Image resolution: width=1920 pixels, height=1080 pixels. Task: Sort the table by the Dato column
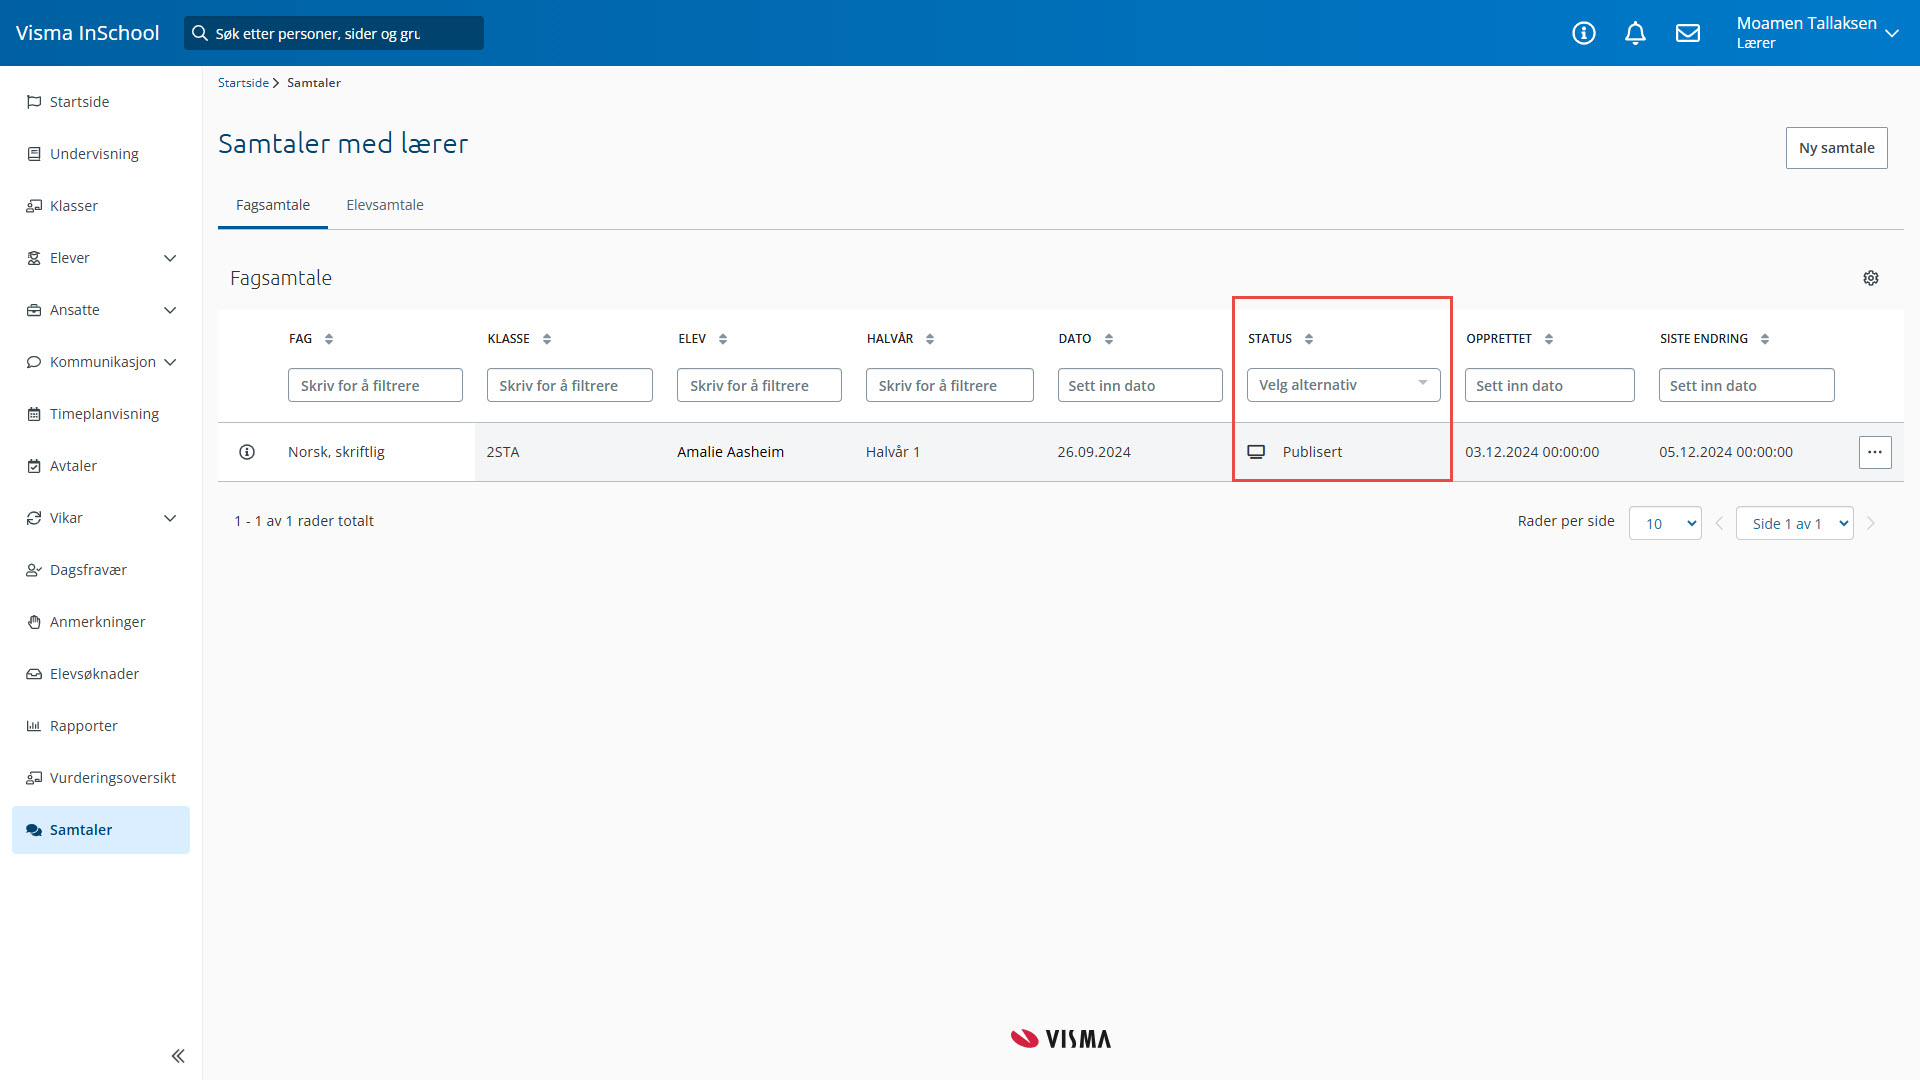(x=1108, y=339)
